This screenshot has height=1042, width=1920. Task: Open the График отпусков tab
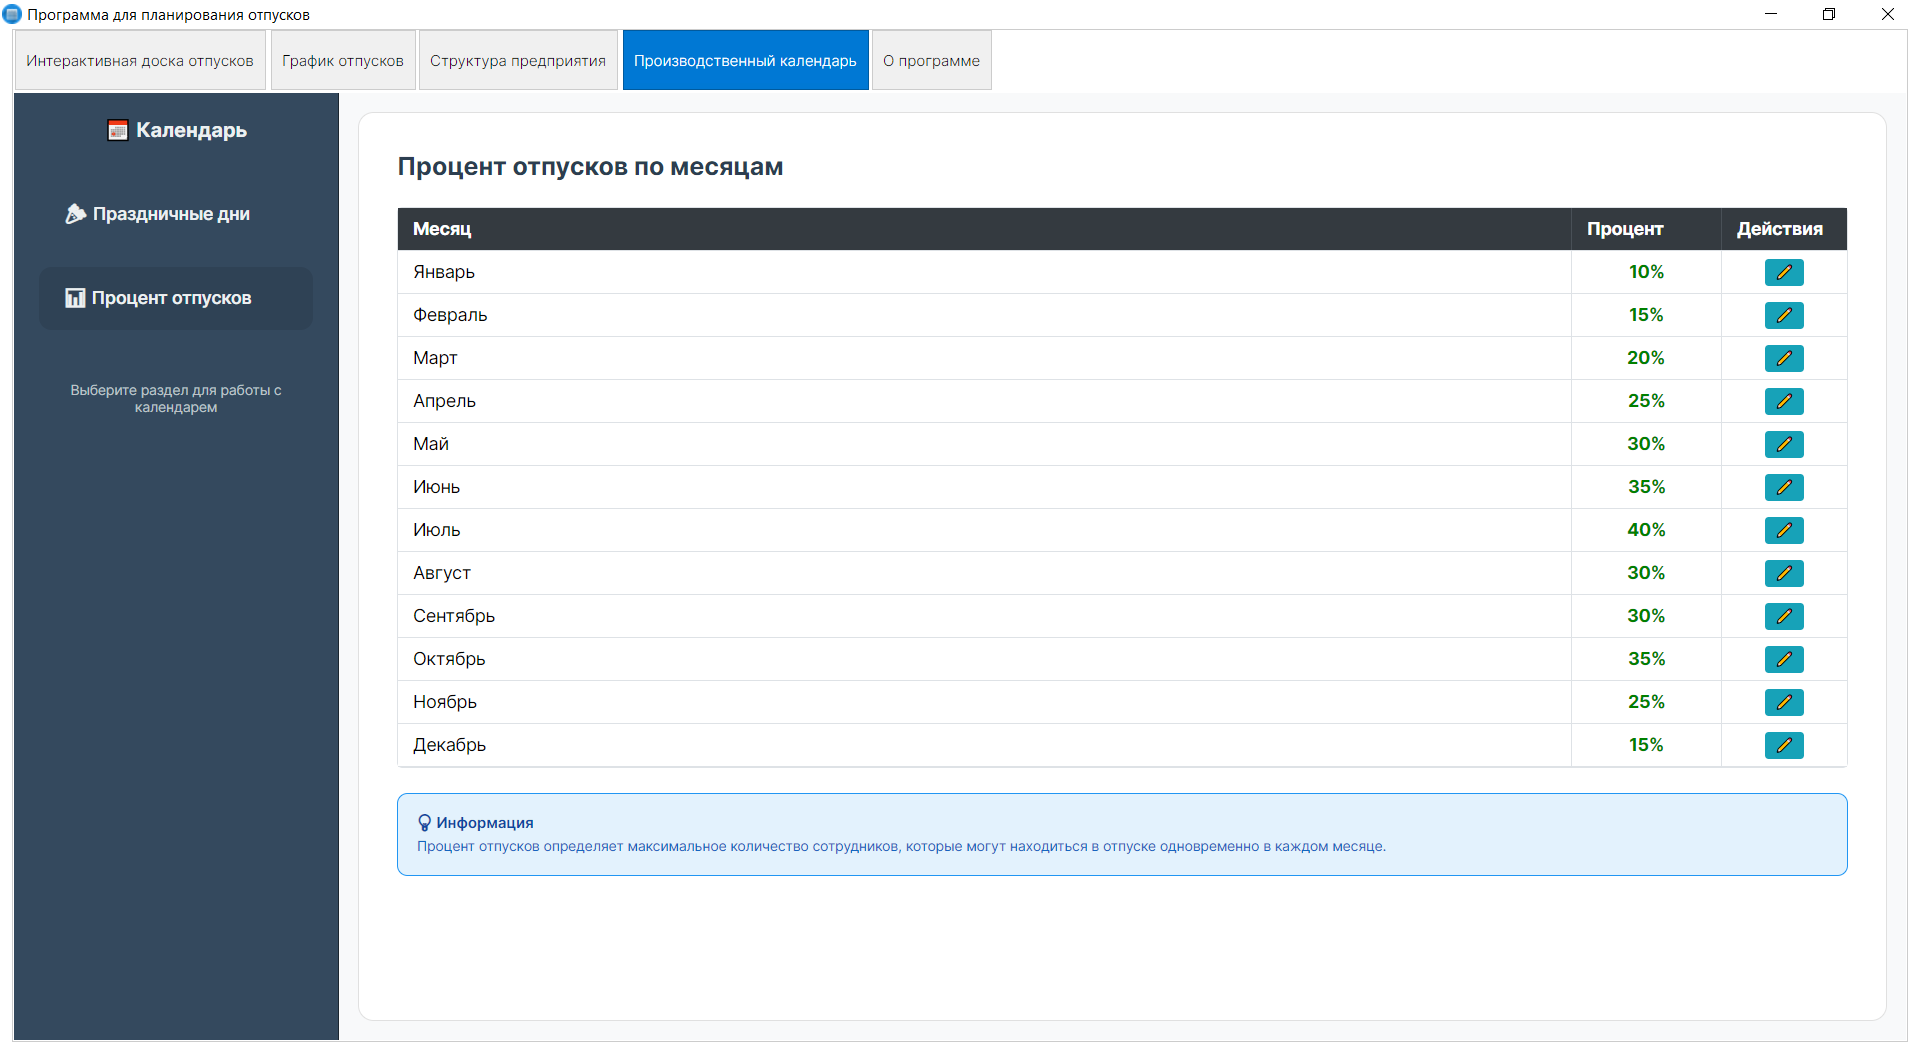click(x=343, y=61)
